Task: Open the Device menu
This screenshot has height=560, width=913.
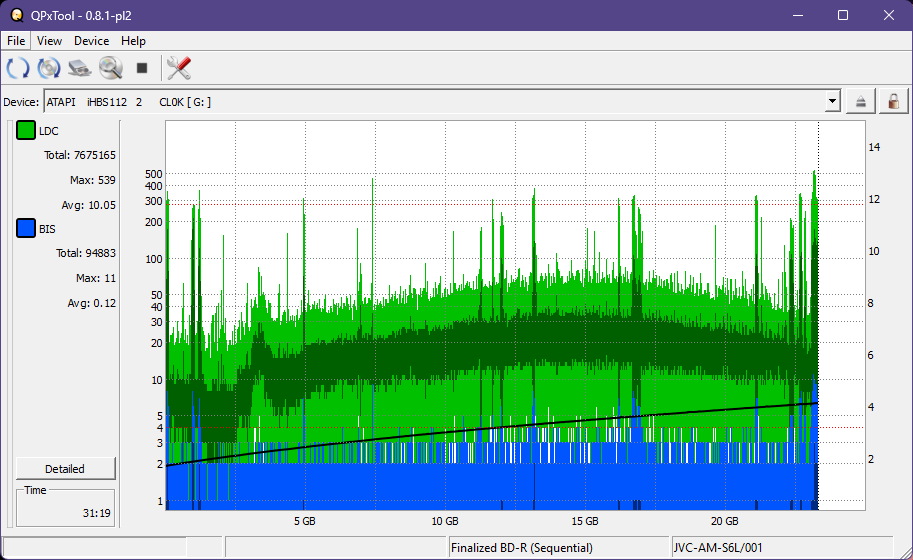Action: point(91,41)
